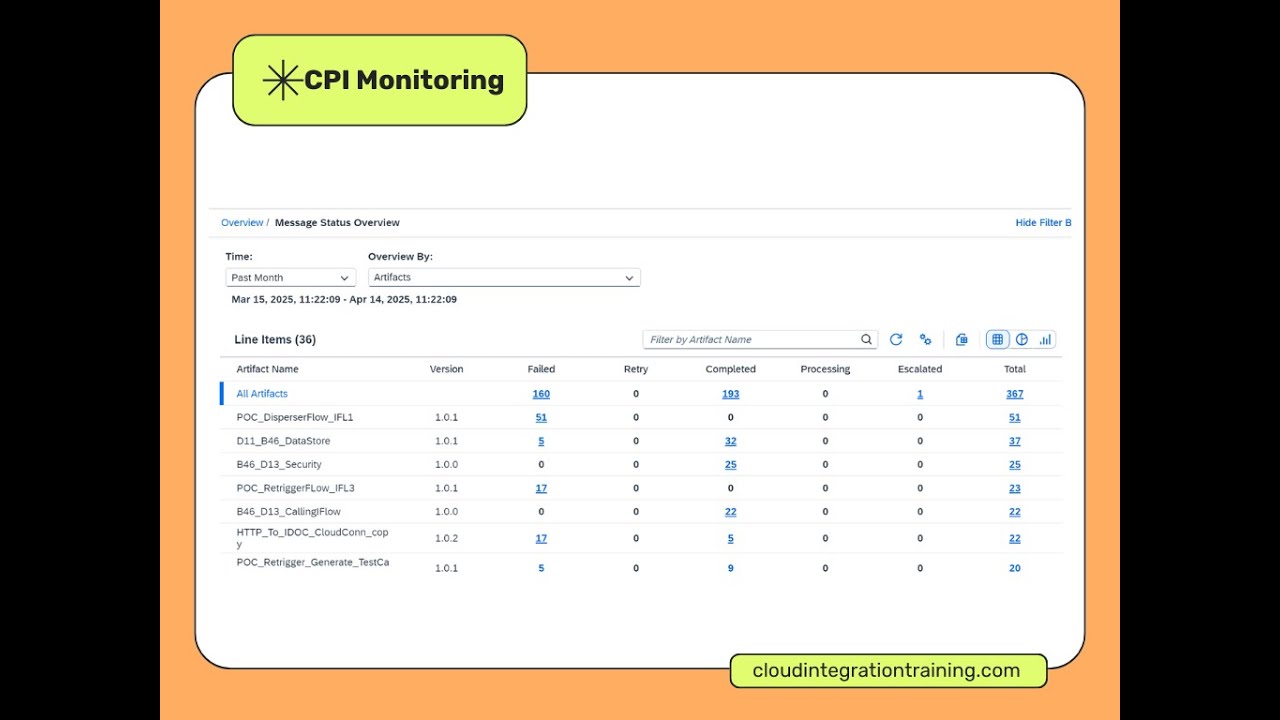Switch to pie chart view
The height and width of the screenshot is (720, 1280).
(1022, 340)
